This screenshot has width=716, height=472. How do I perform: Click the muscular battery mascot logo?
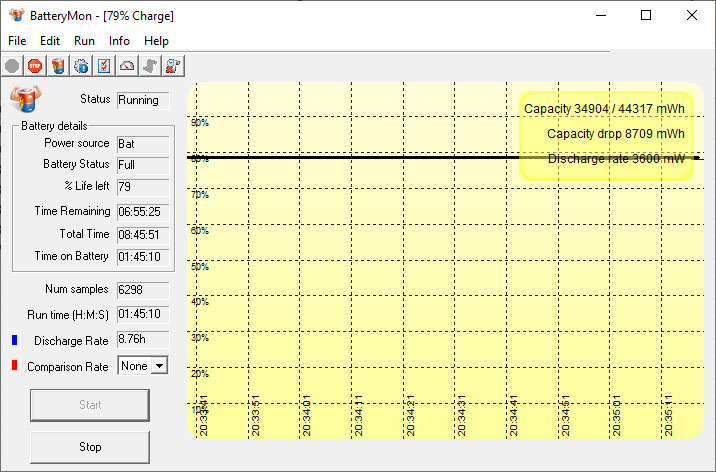point(26,98)
